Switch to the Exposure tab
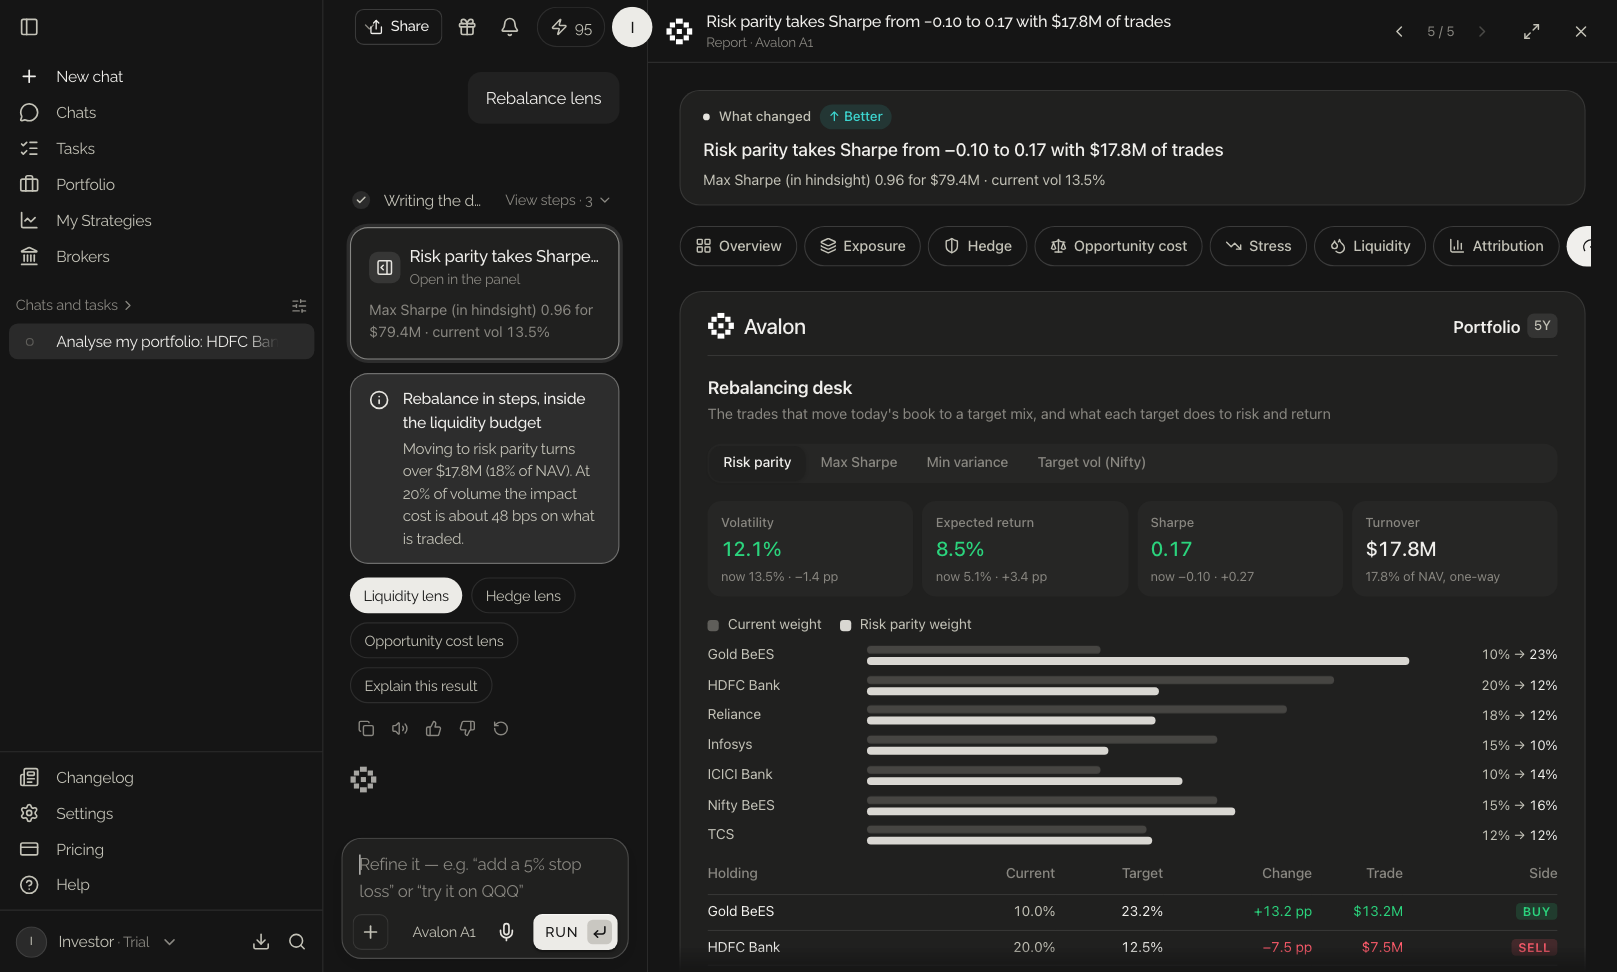 [862, 246]
